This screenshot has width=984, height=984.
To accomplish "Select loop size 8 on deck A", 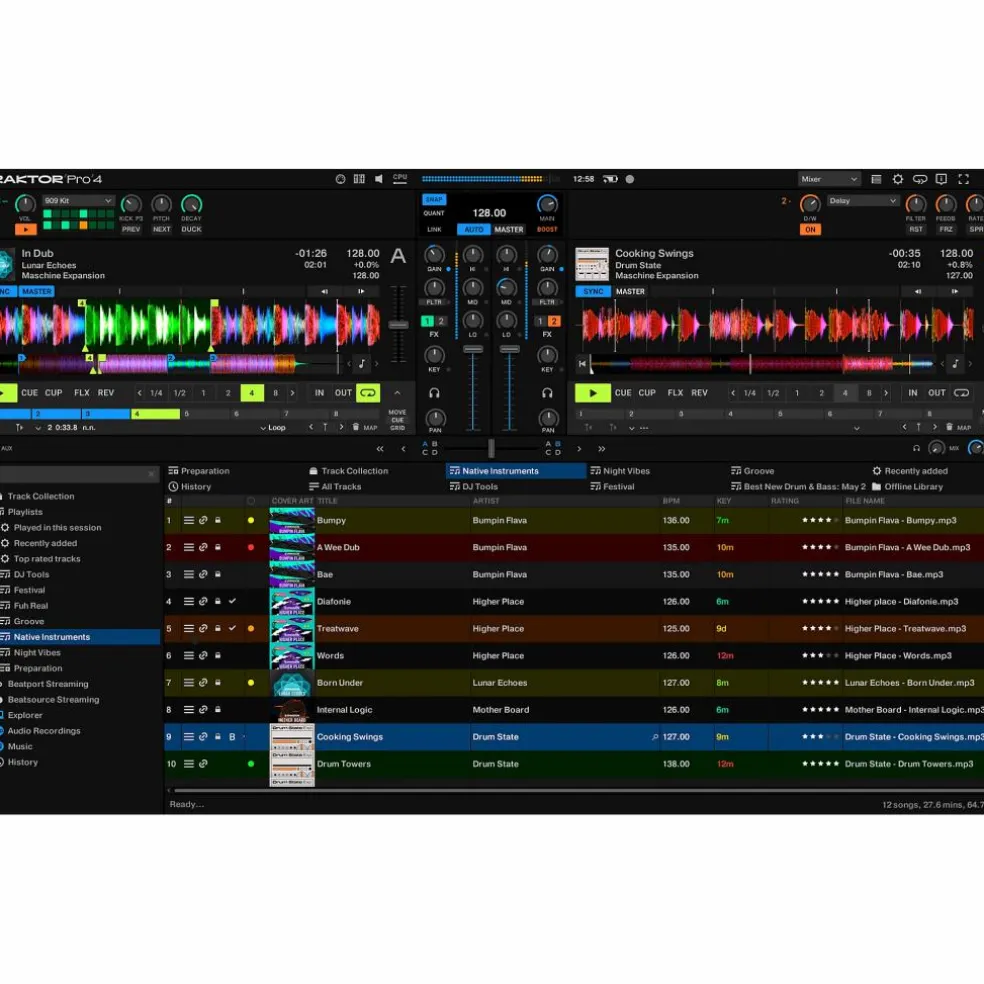I will 275,393.
